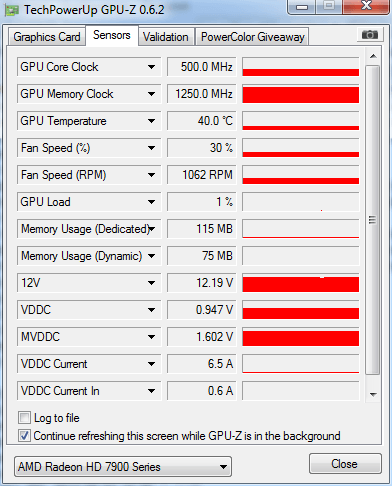The height and width of the screenshot is (486, 392).
Task: Click the Close button
Action: [x=345, y=464]
